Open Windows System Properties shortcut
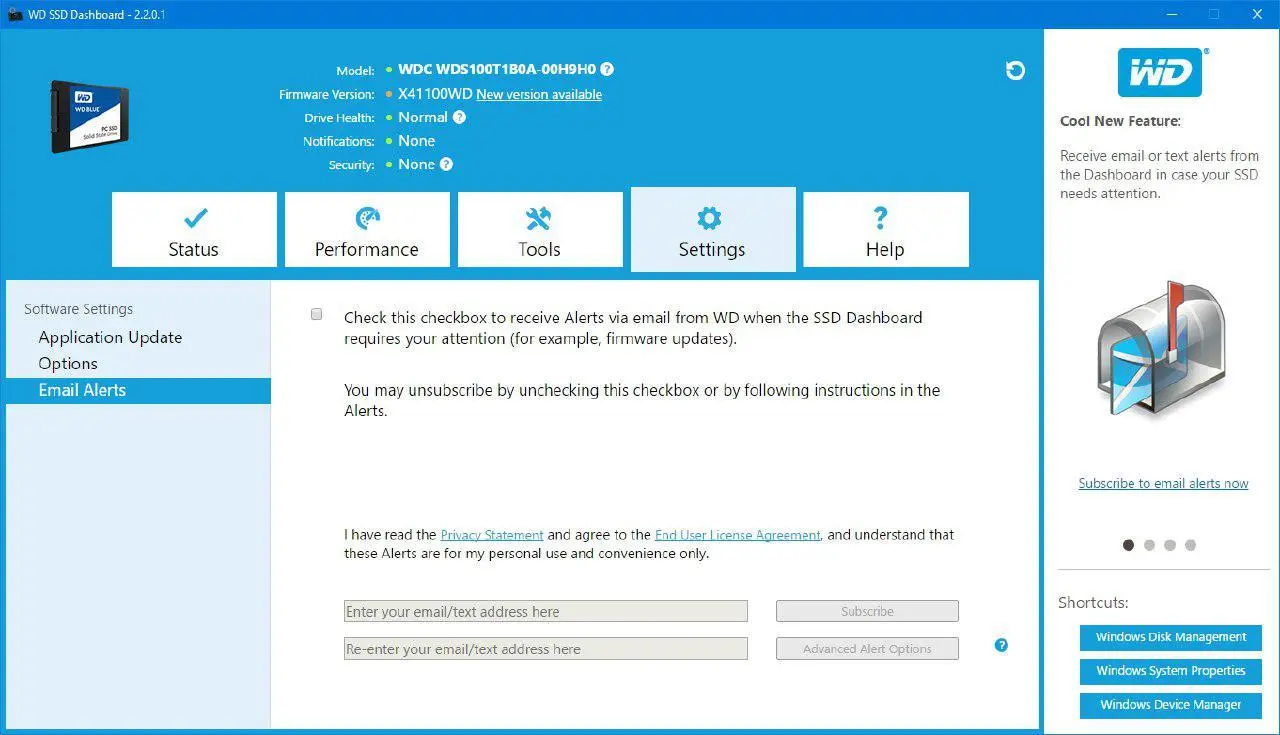 click(x=1171, y=671)
